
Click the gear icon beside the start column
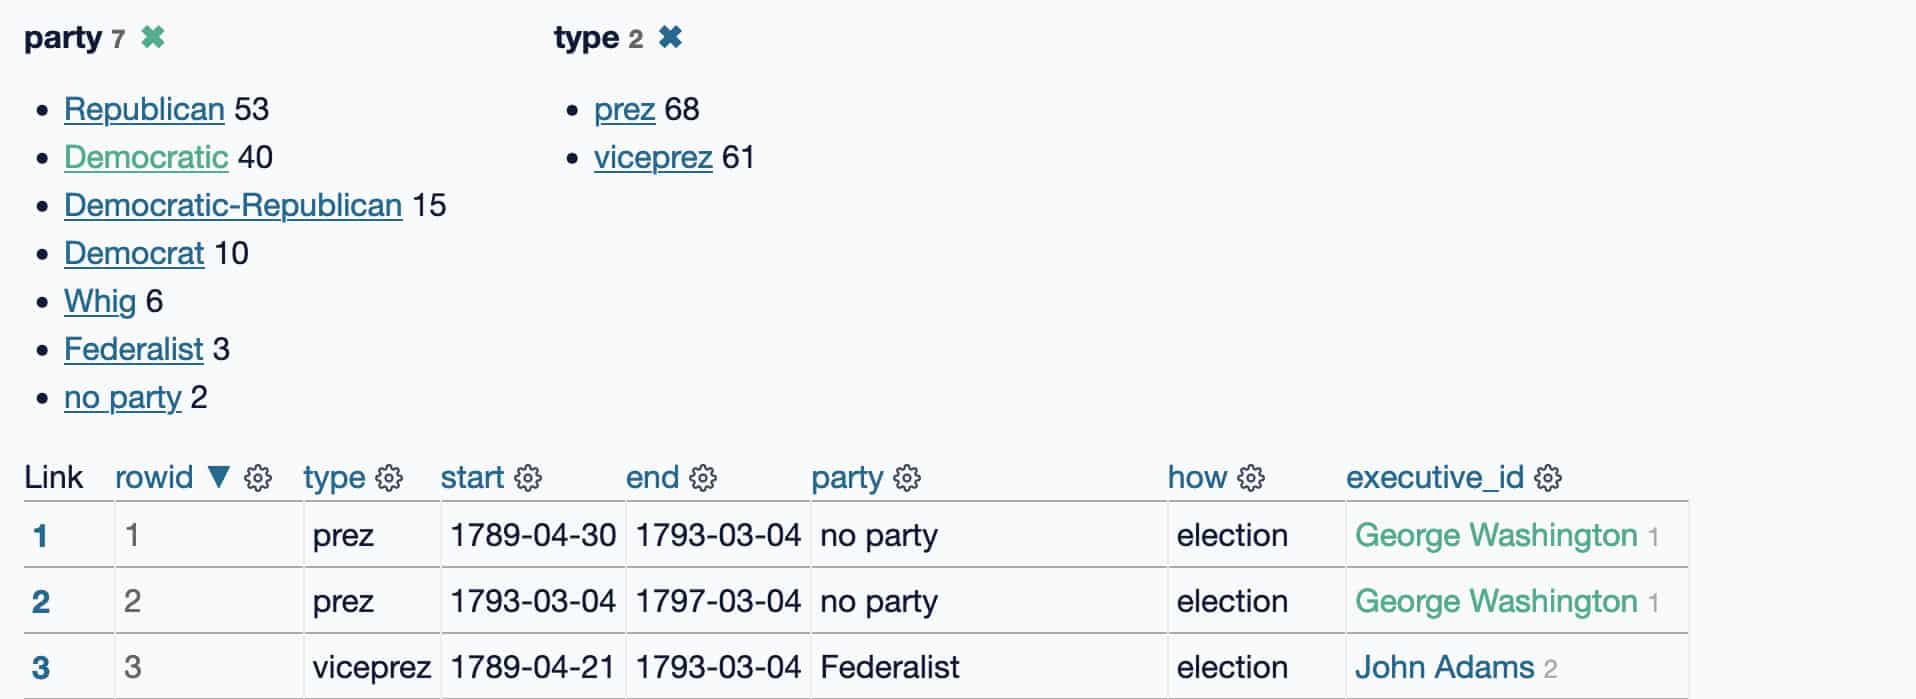coord(528,478)
